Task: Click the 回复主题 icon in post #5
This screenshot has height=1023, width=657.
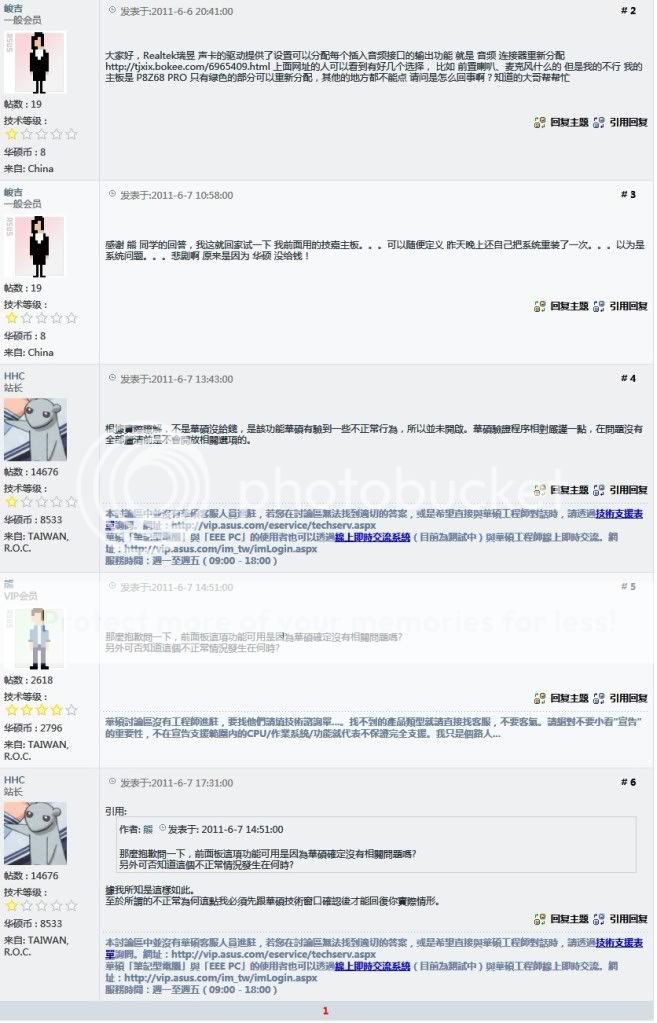Action: point(539,698)
